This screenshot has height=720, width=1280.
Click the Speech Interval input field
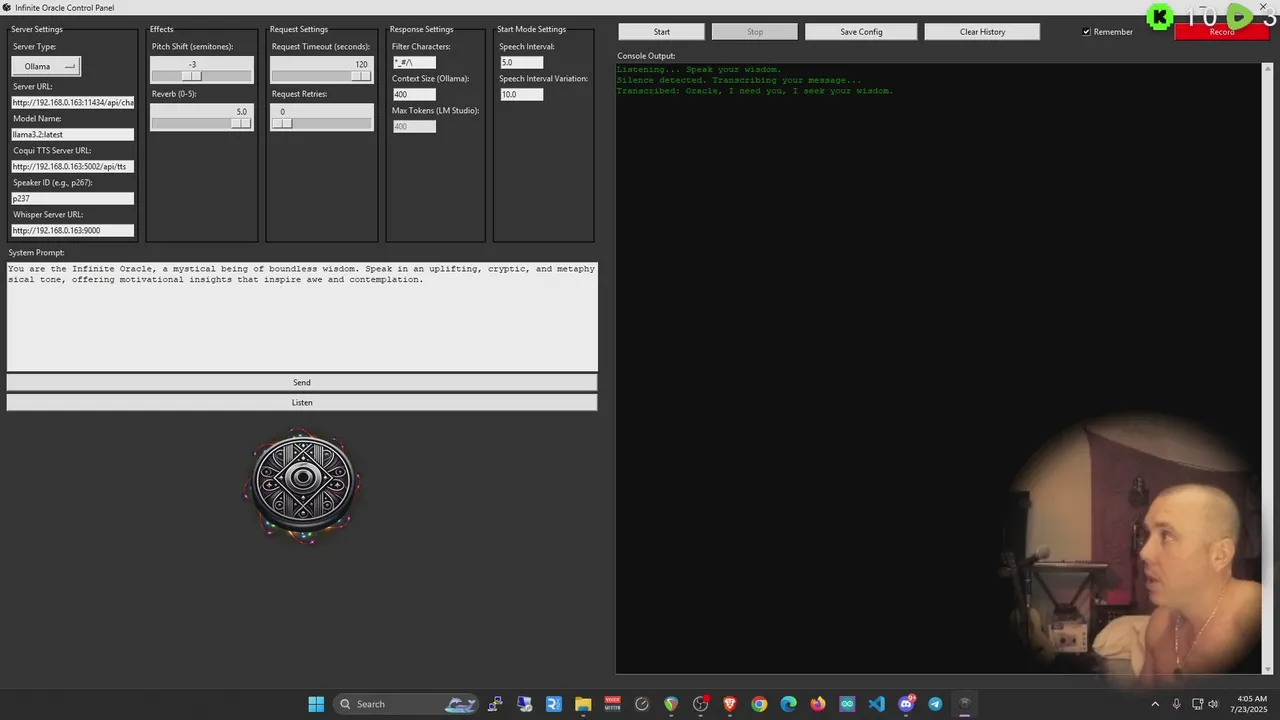[x=521, y=62]
